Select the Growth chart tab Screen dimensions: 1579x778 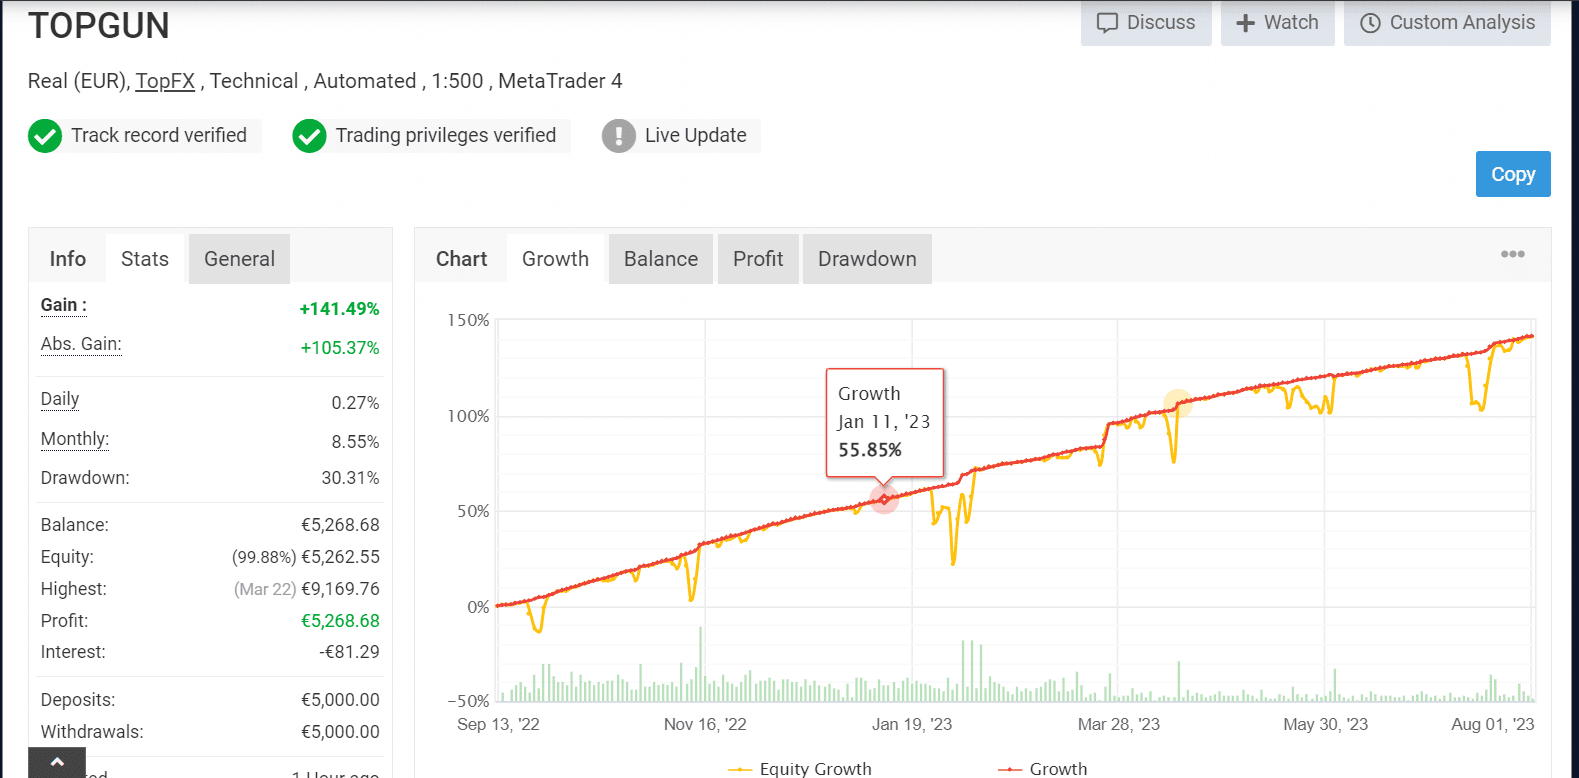click(555, 259)
